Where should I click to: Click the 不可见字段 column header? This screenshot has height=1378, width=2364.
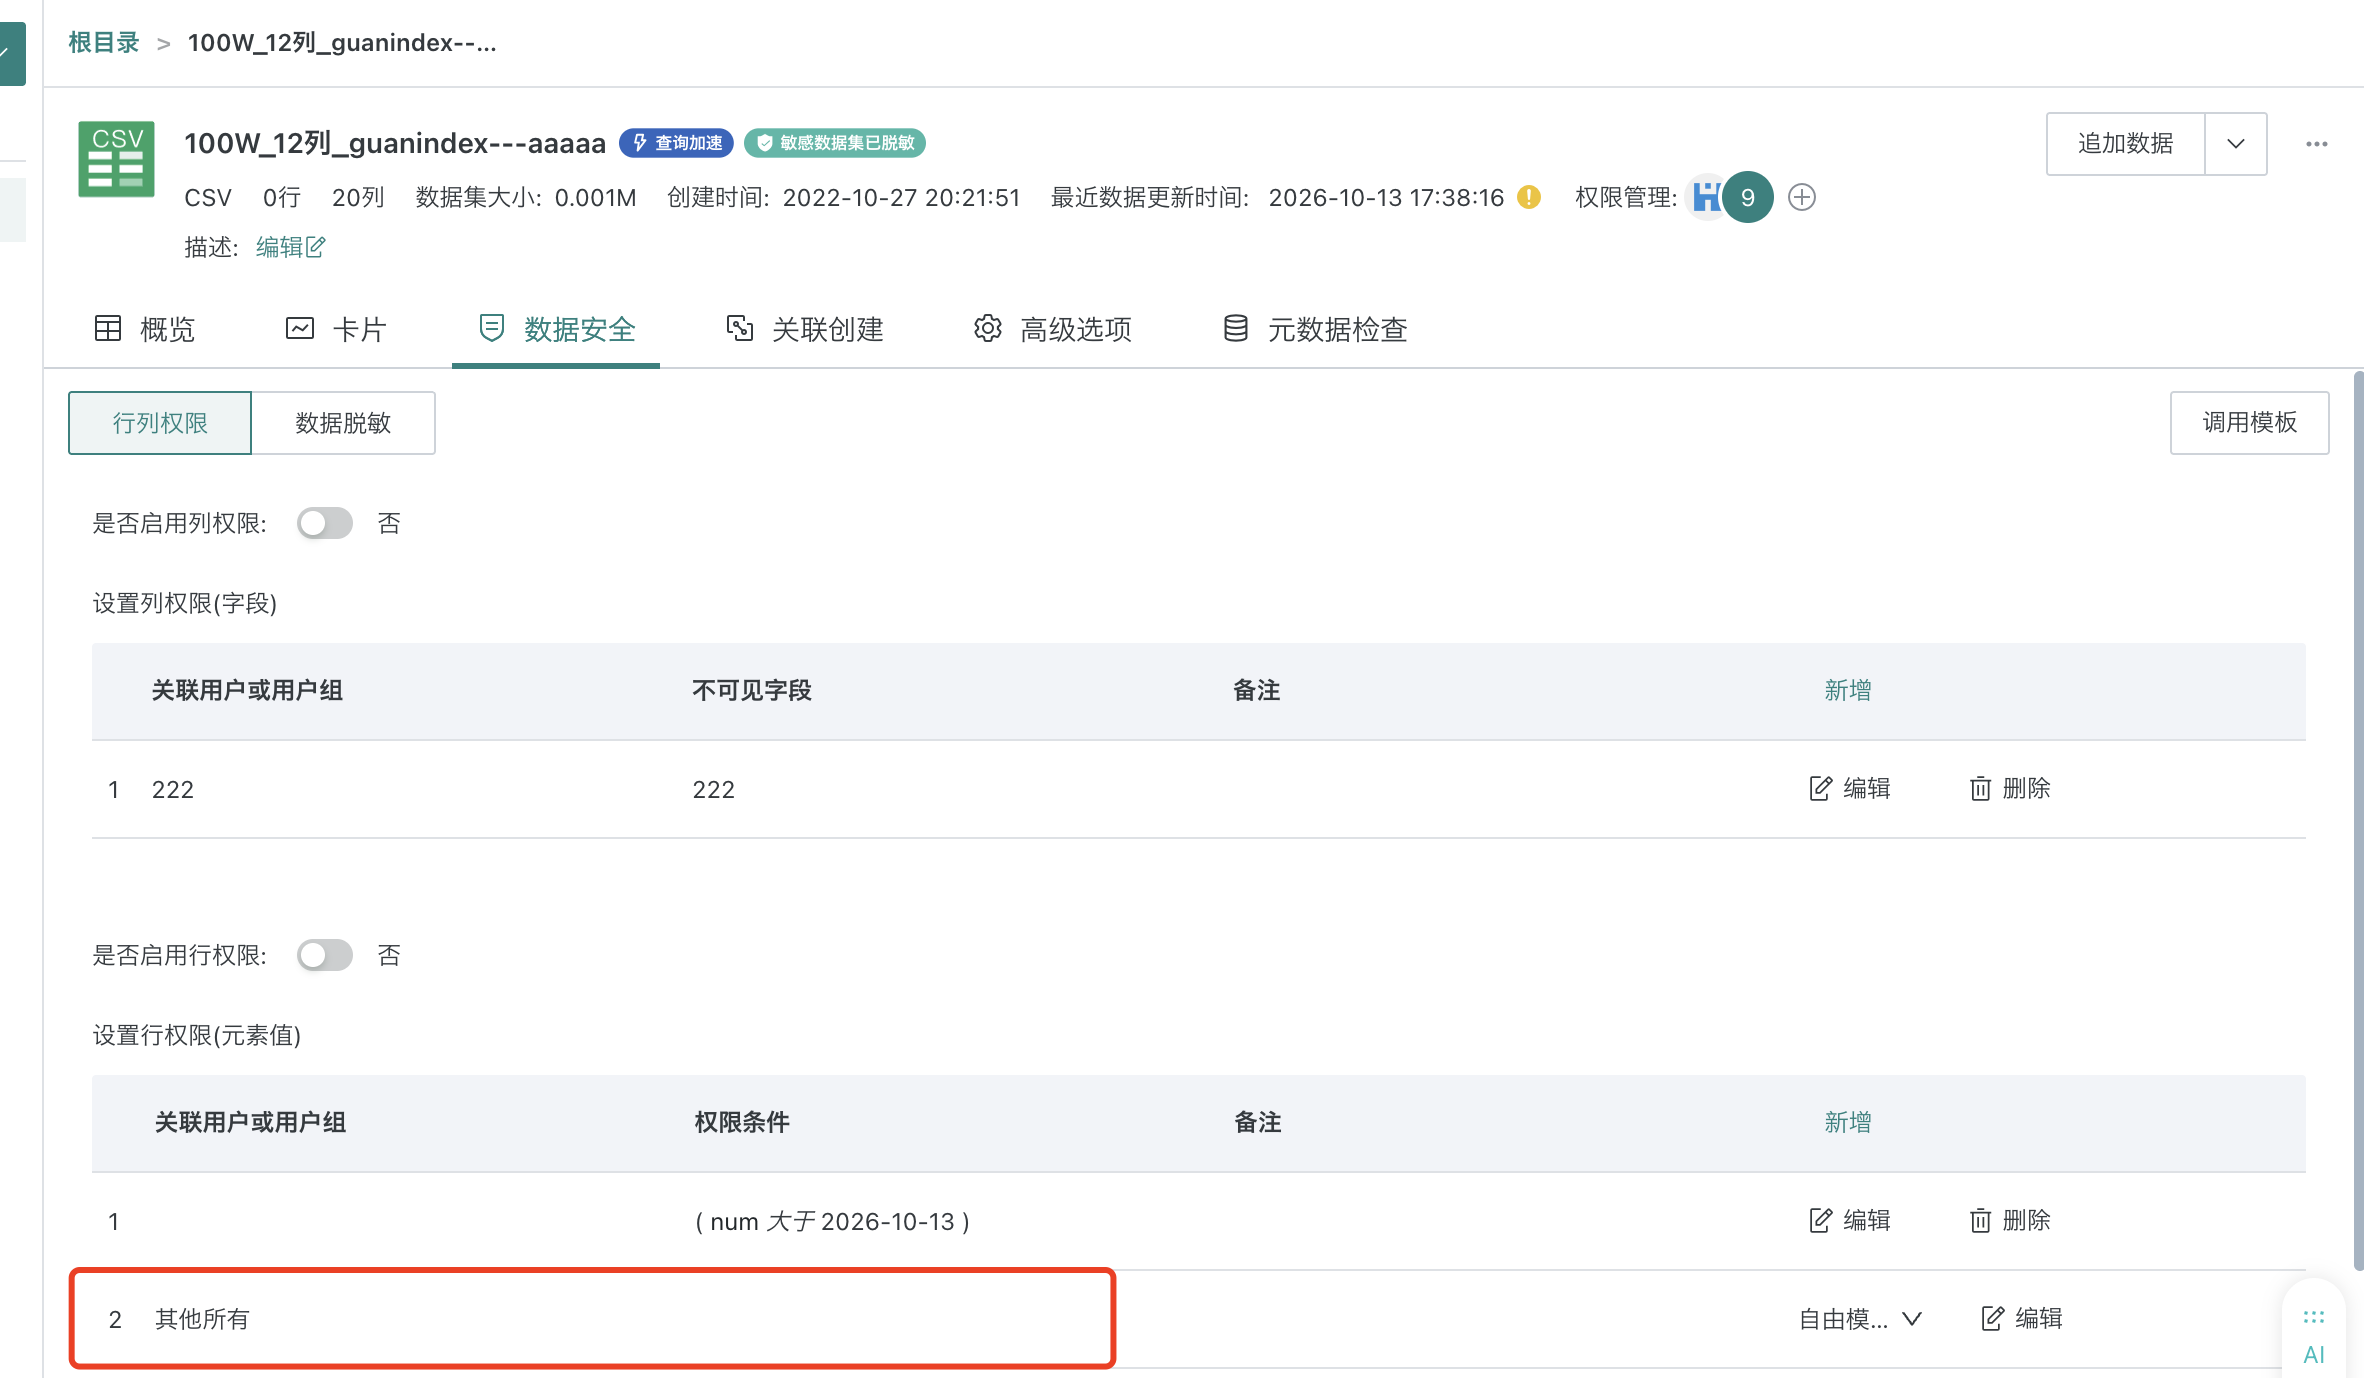(752, 691)
